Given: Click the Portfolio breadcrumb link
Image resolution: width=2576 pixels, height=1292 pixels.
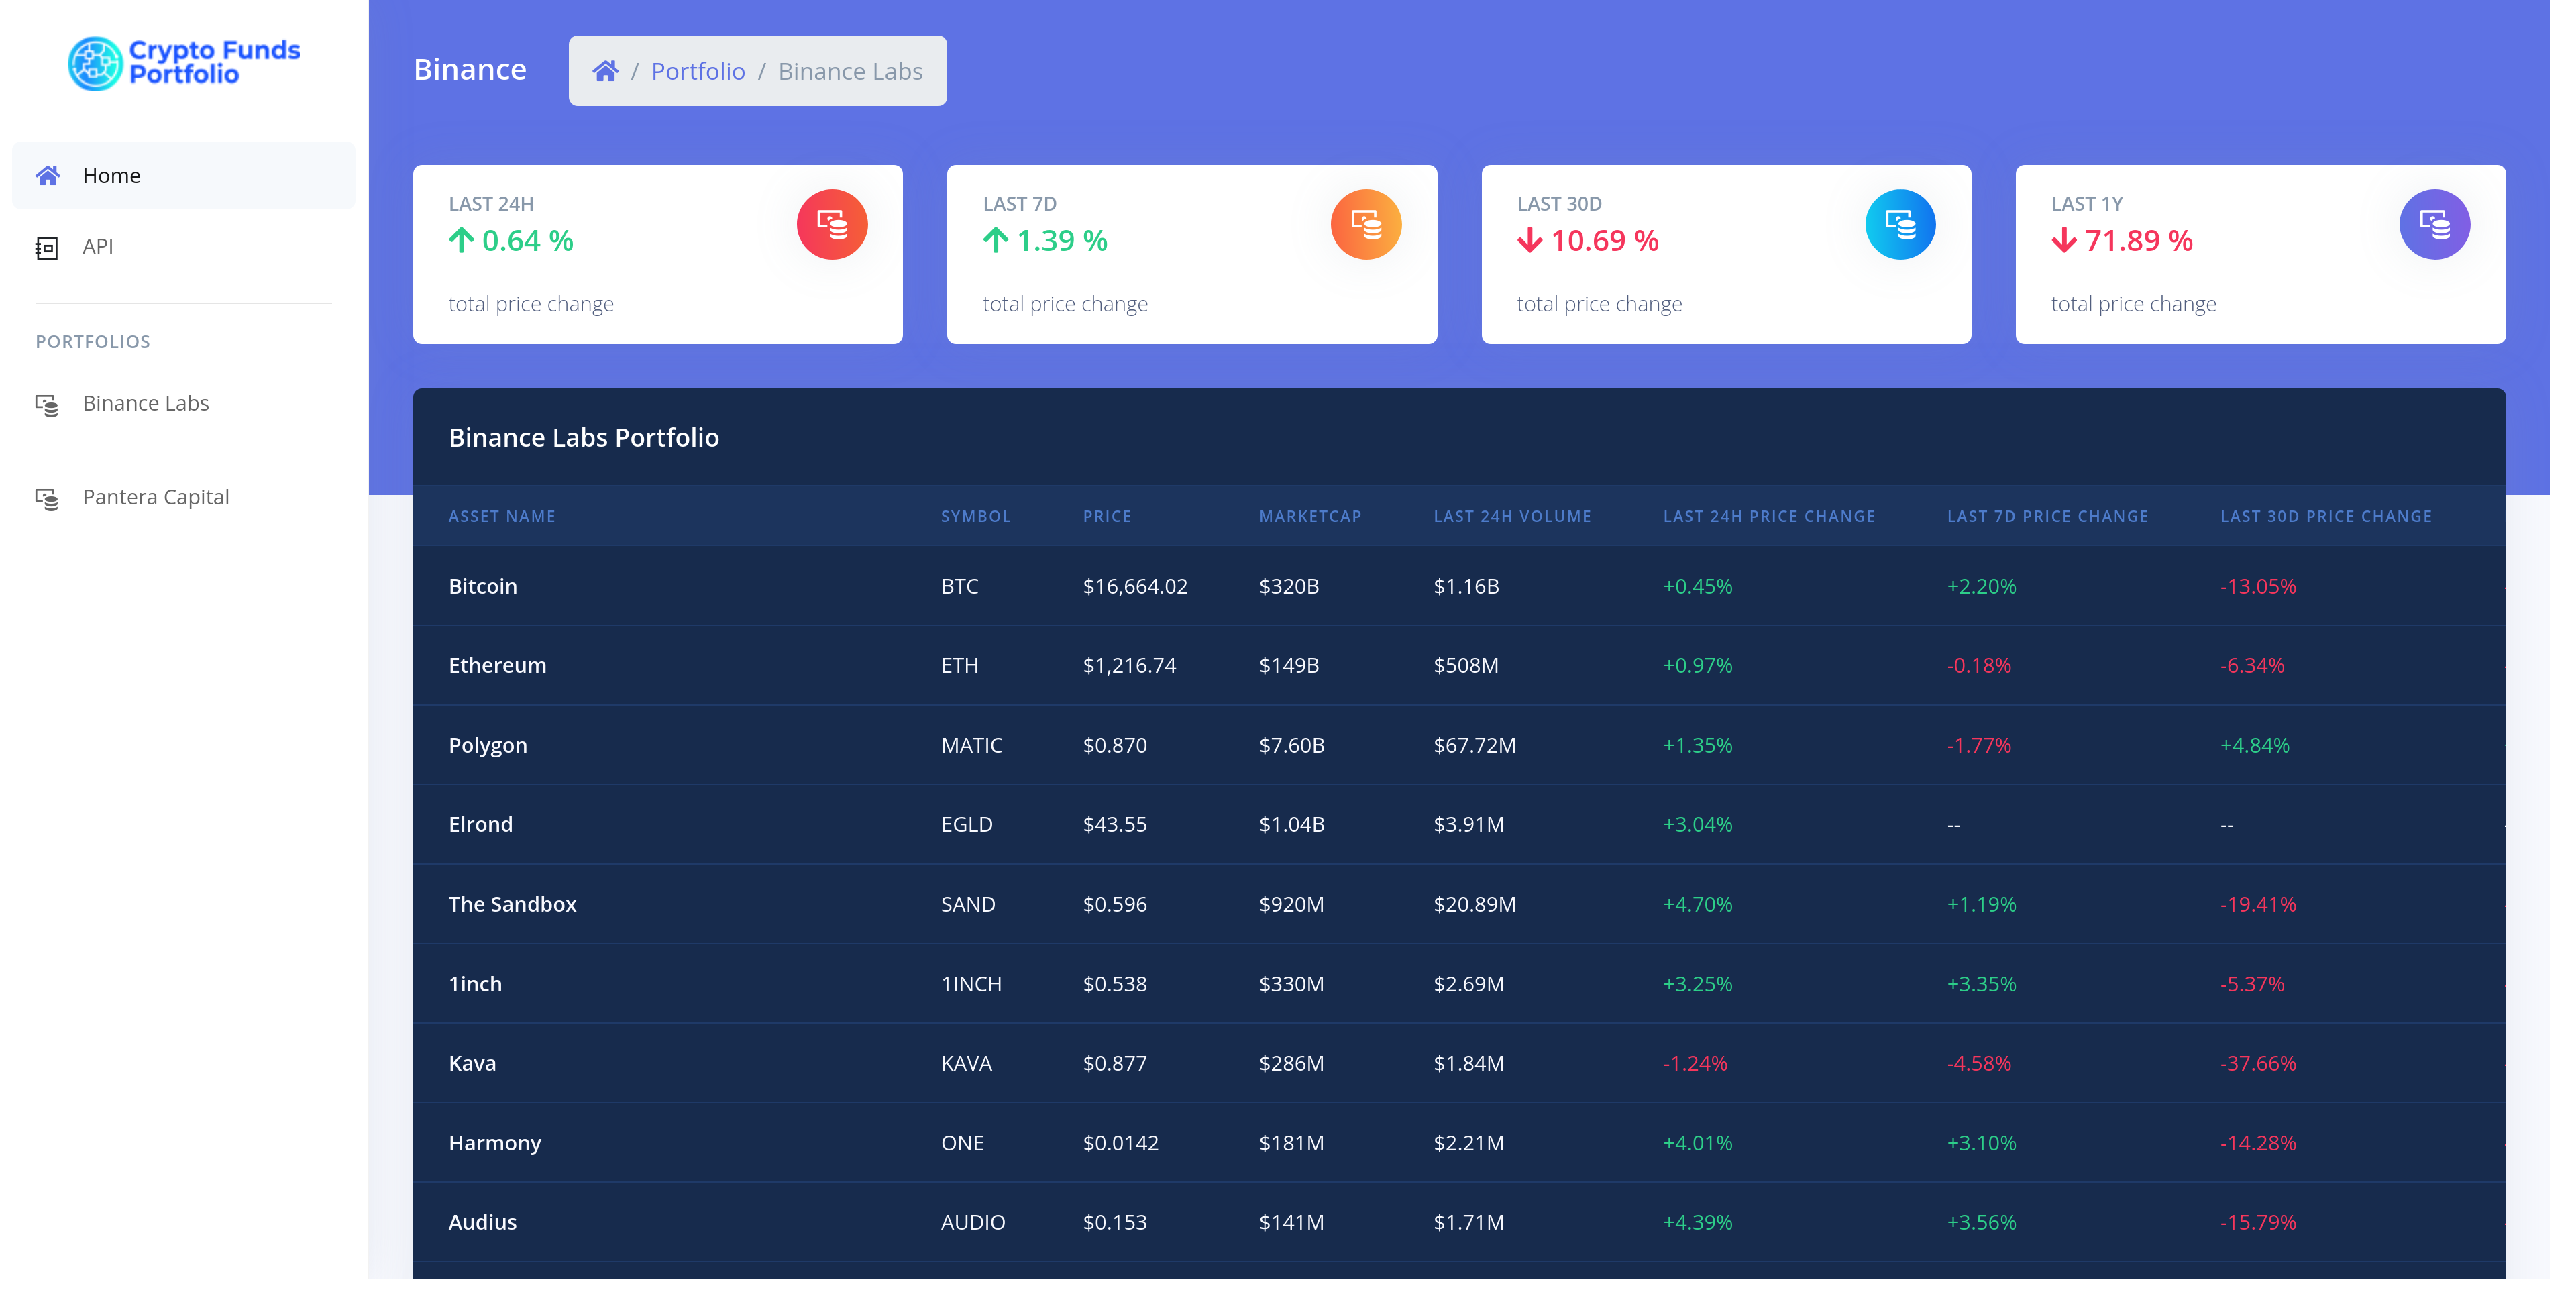Looking at the screenshot, I should click(698, 71).
